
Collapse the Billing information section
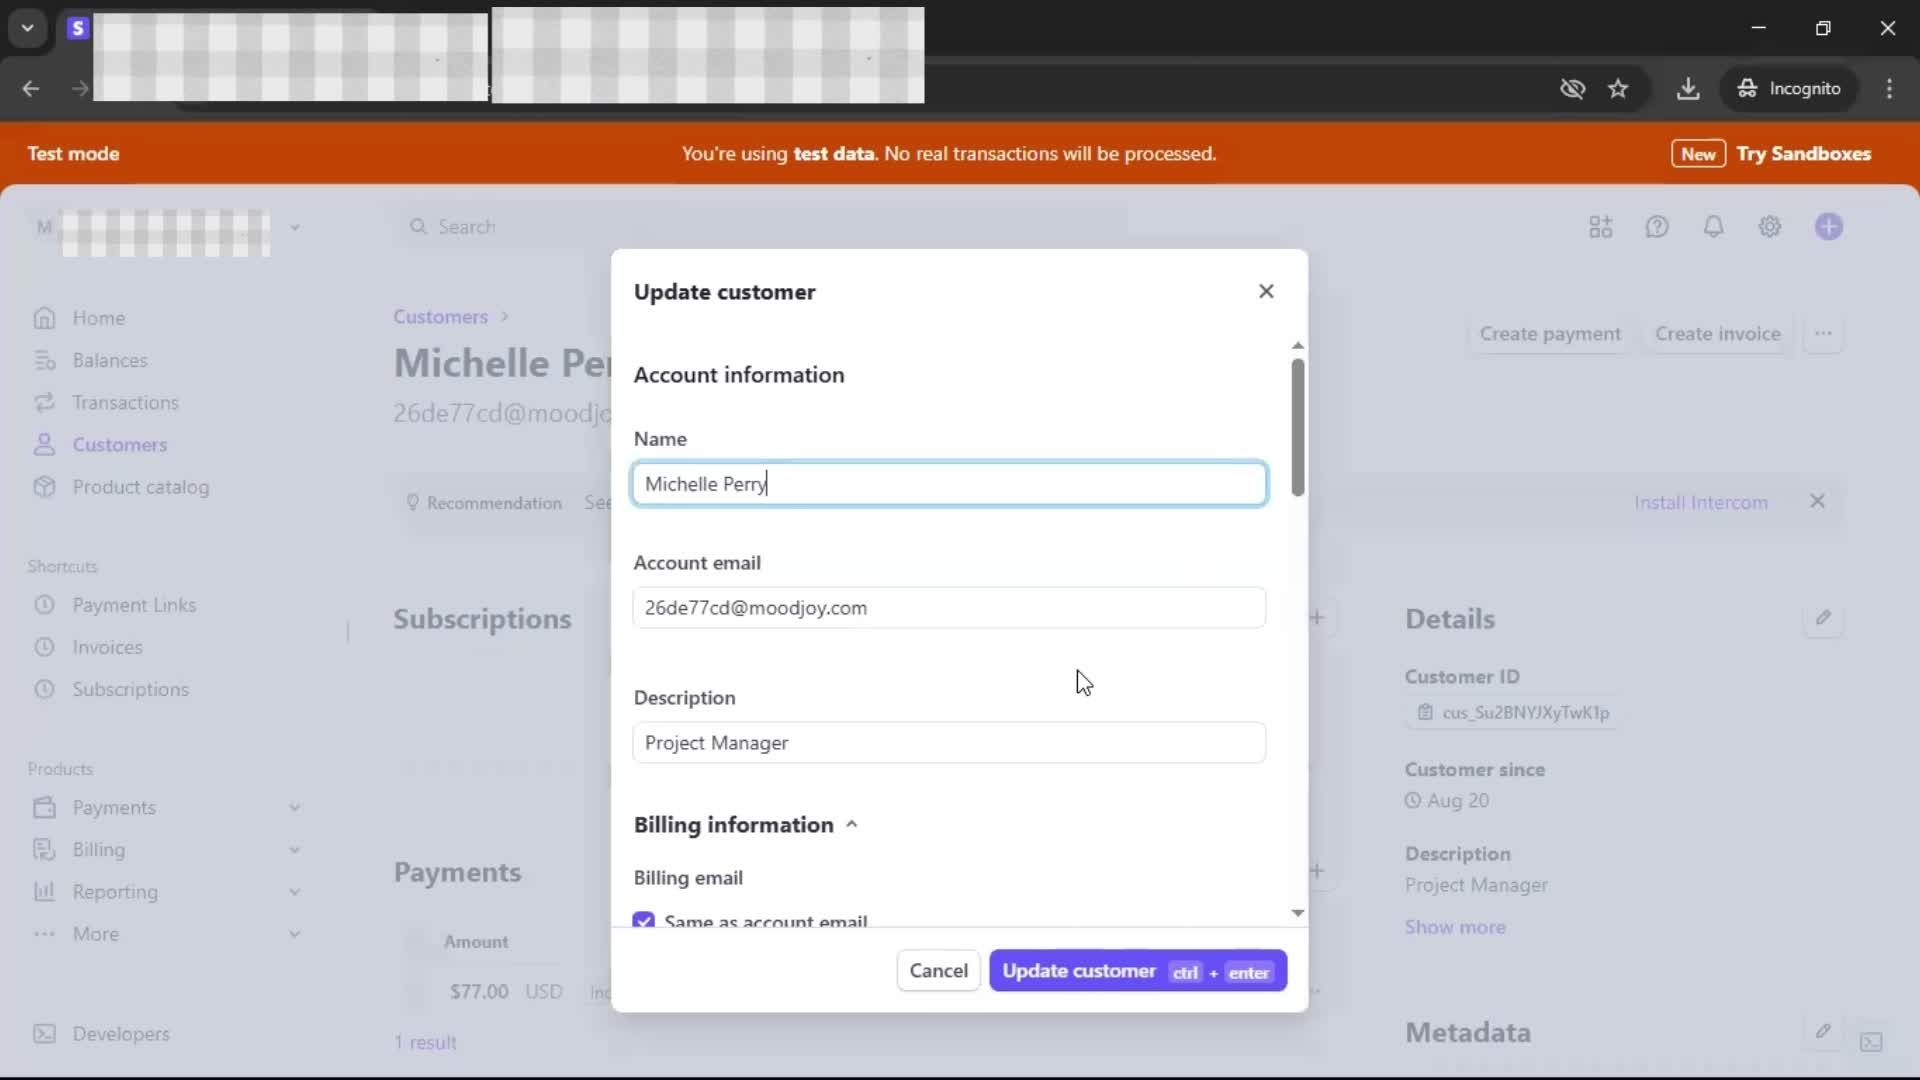[x=851, y=825]
